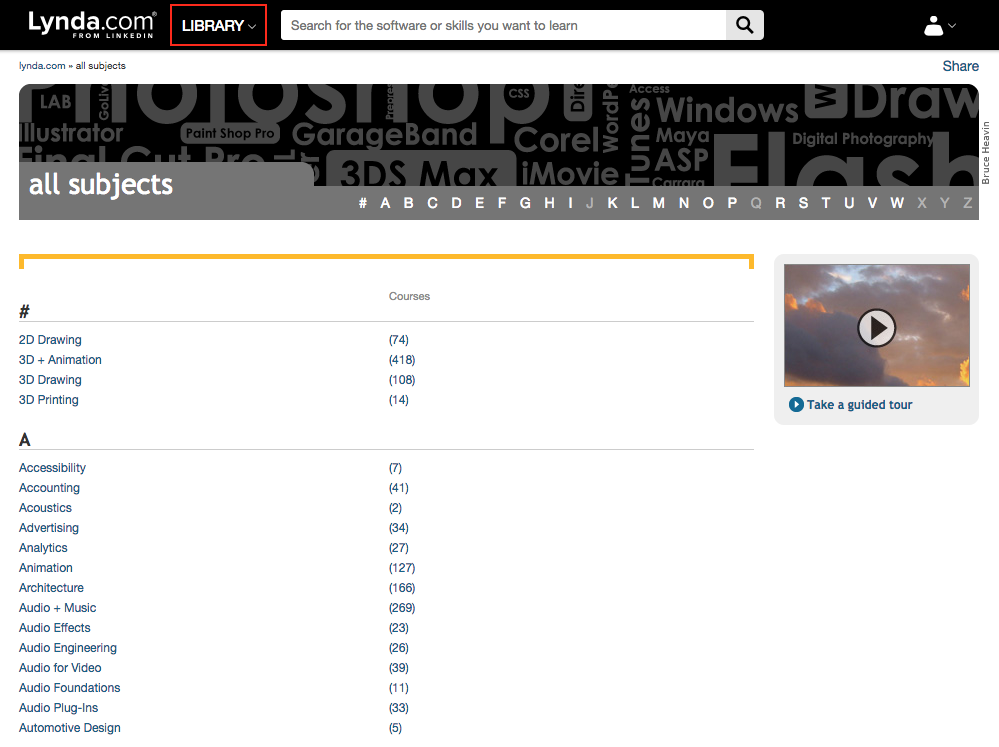Open the 2D Drawing subject
Image resolution: width=999 pixels, height=747 pixels.
tap(50, 340)
